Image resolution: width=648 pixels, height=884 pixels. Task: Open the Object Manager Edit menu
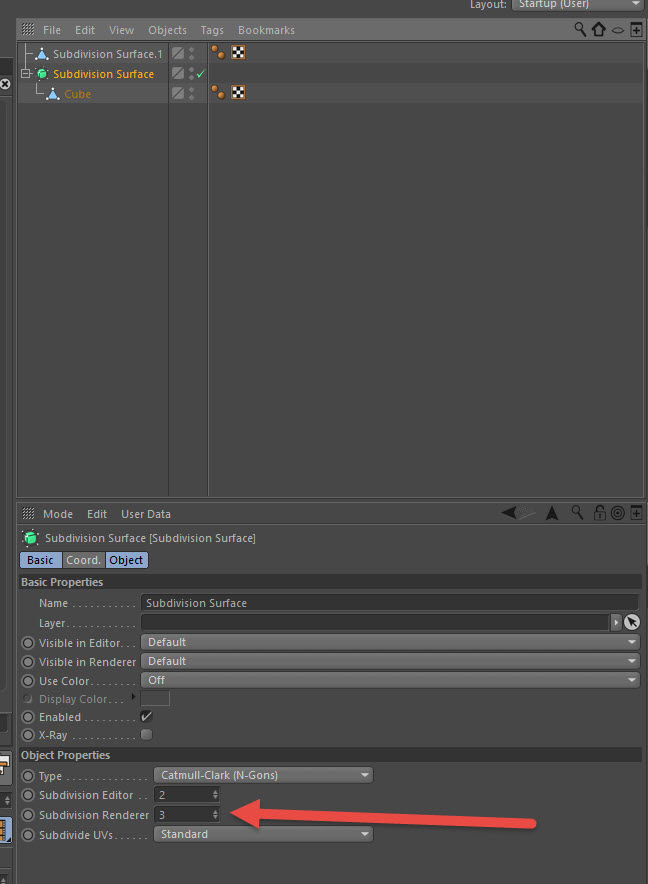(x=85, y=30)
